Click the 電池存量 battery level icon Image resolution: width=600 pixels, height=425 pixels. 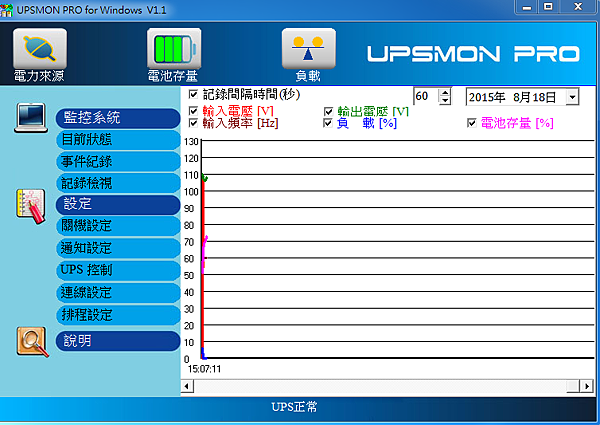174,49
